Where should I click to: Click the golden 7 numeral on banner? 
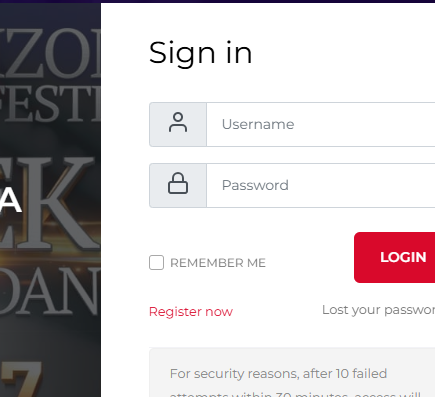(21, 379)
